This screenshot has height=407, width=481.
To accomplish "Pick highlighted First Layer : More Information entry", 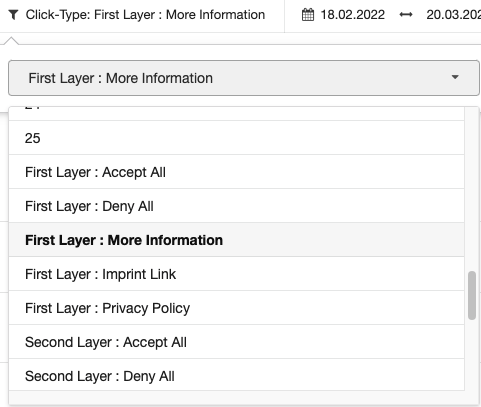I will click(236, 240).
